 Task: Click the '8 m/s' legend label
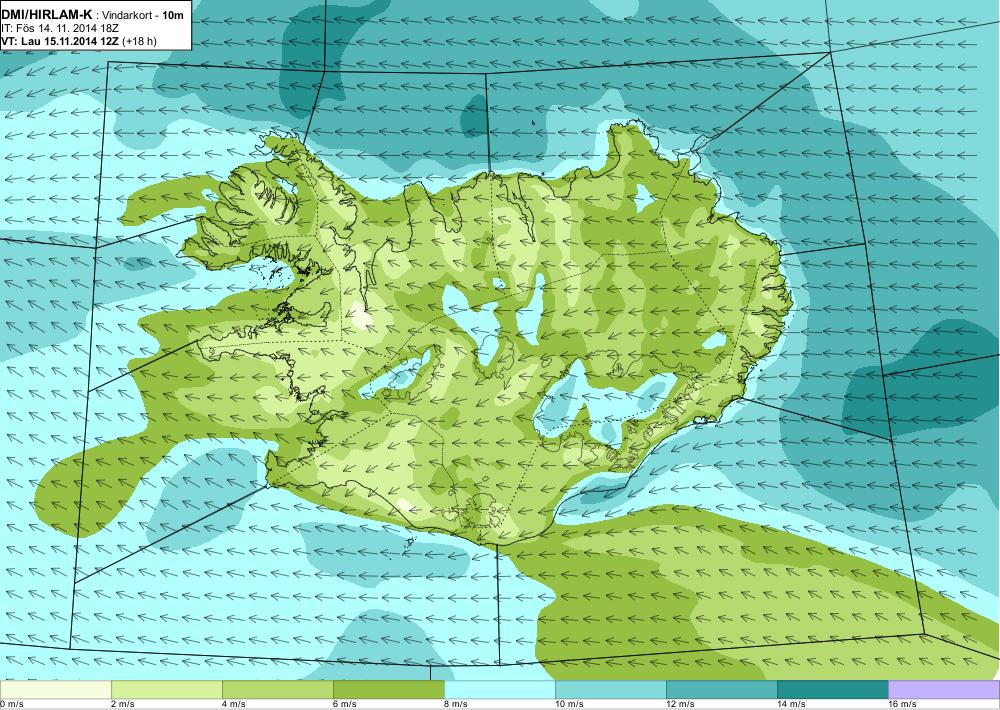click(456, 704)
